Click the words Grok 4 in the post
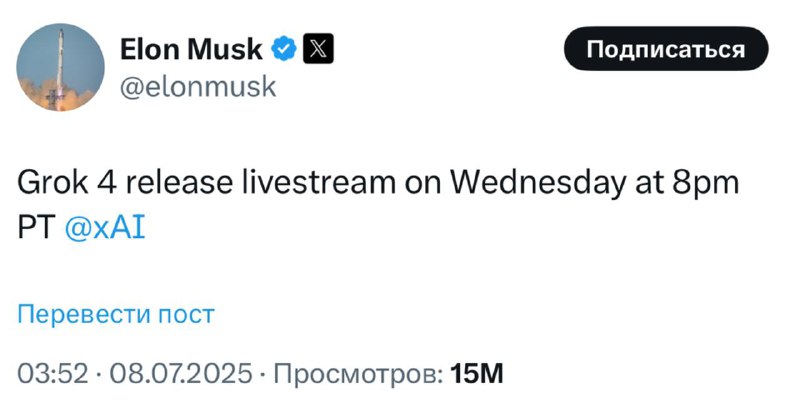This screenshot has height=413, width=800. [x=67, y=183]
